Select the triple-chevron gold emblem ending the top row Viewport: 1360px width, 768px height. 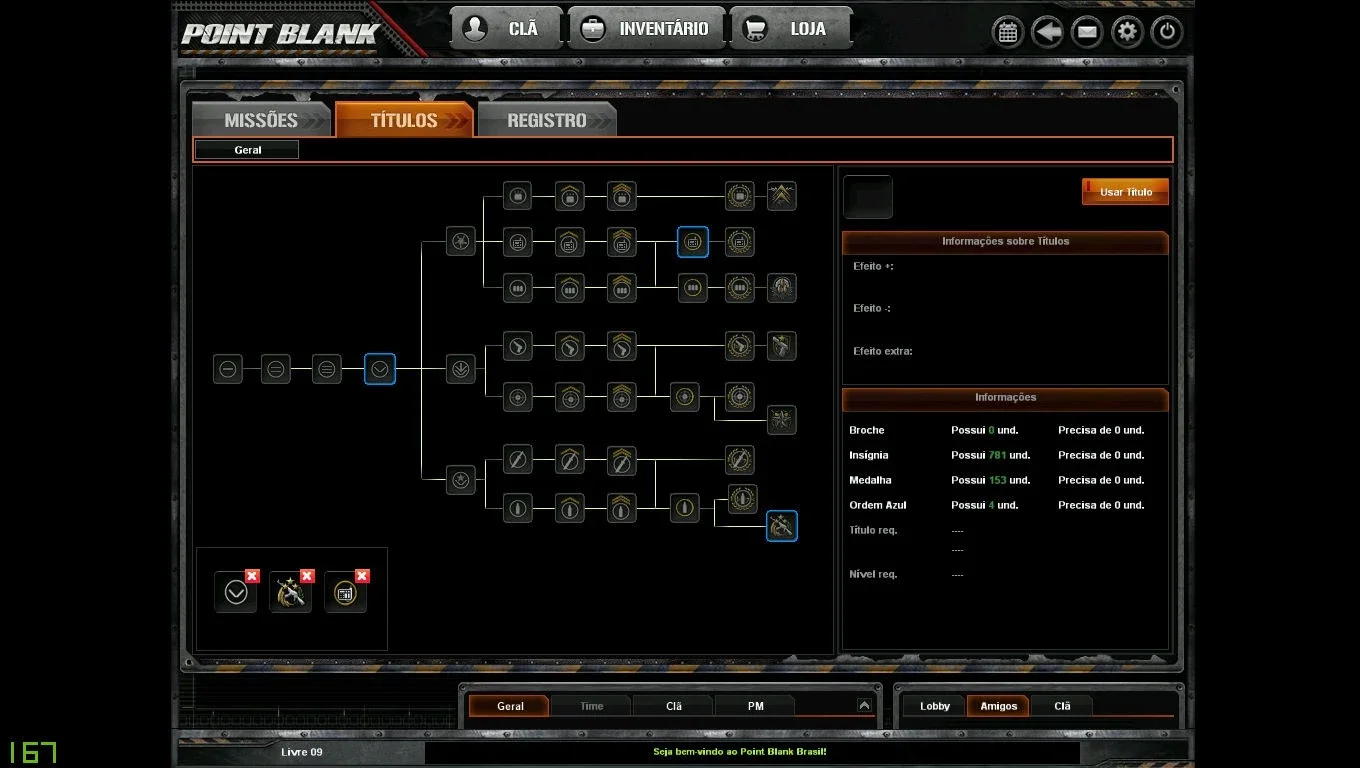782,196
